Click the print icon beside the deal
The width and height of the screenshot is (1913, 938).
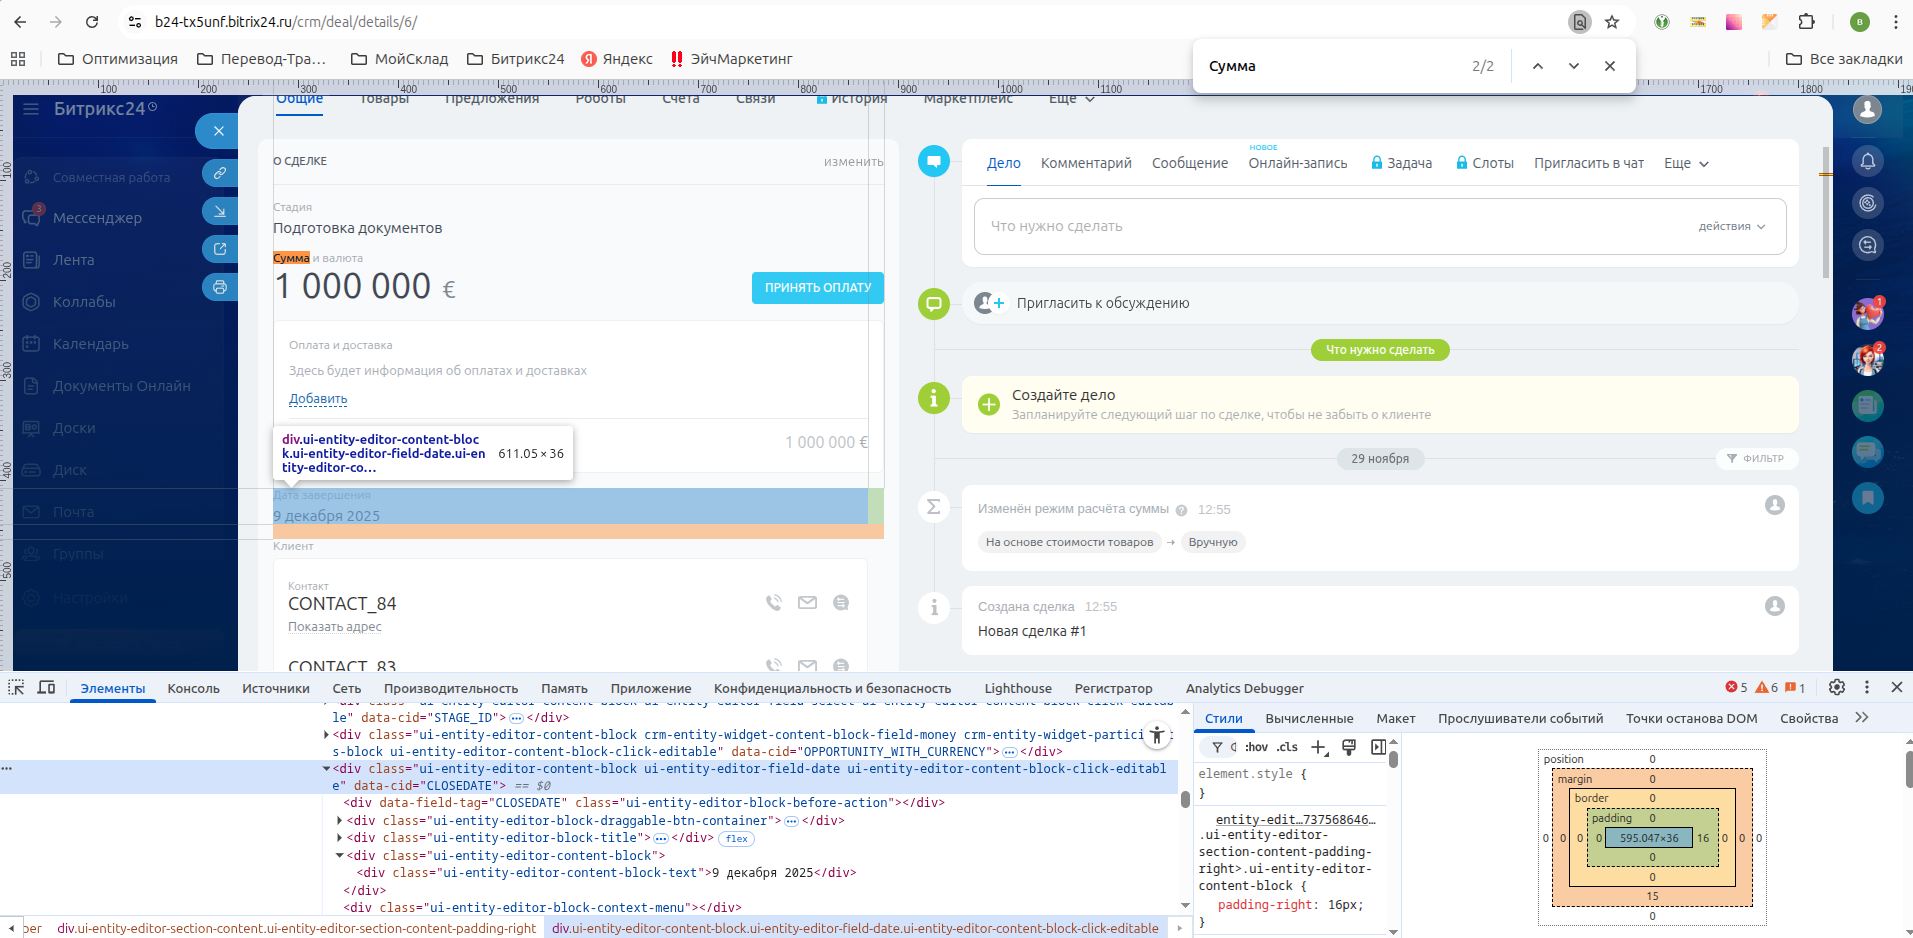click(219, 287)
